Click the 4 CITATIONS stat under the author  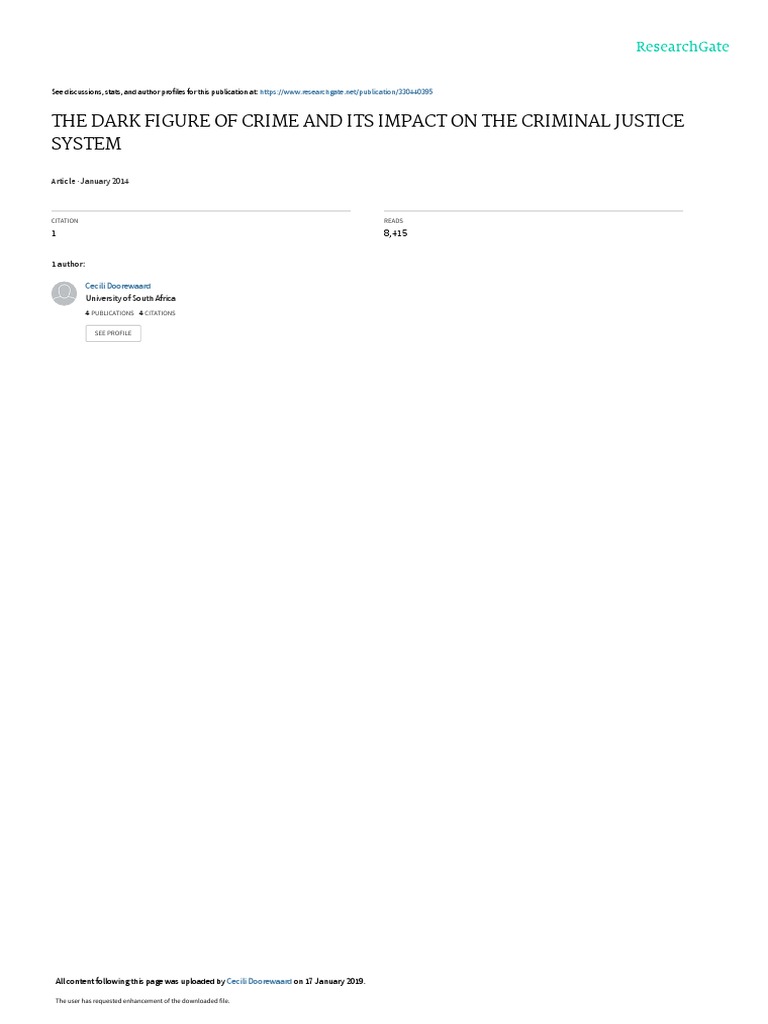157,313
